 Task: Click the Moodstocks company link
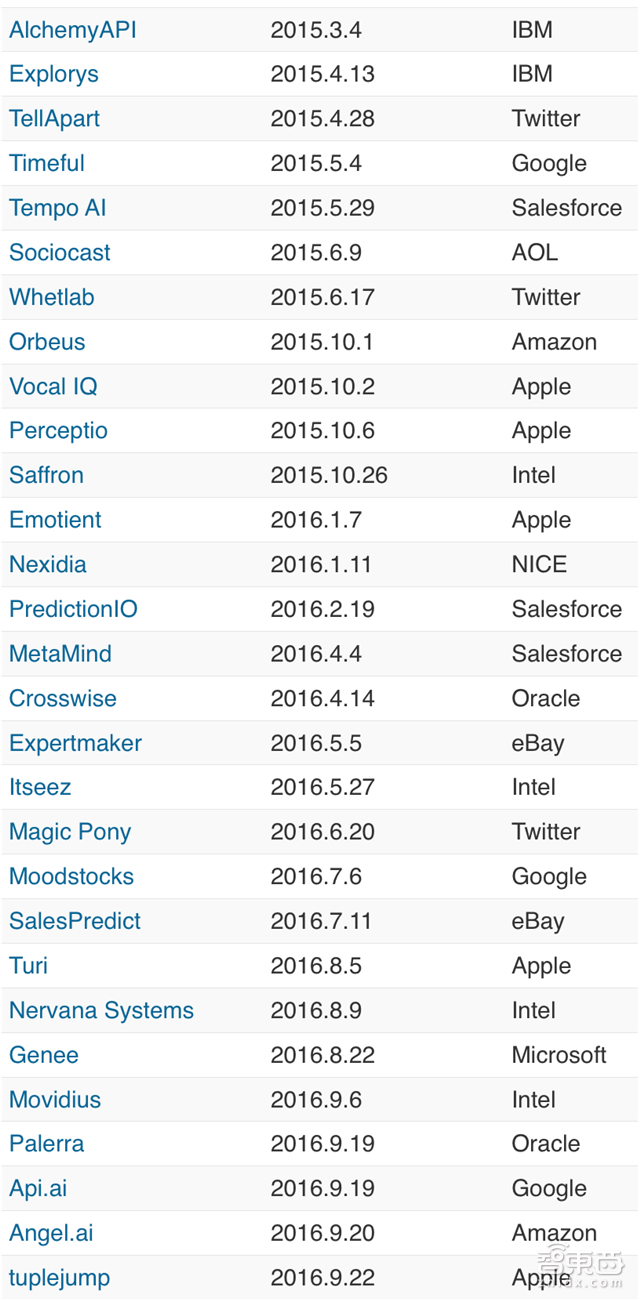pyautogui.click(x=72, y=877)
